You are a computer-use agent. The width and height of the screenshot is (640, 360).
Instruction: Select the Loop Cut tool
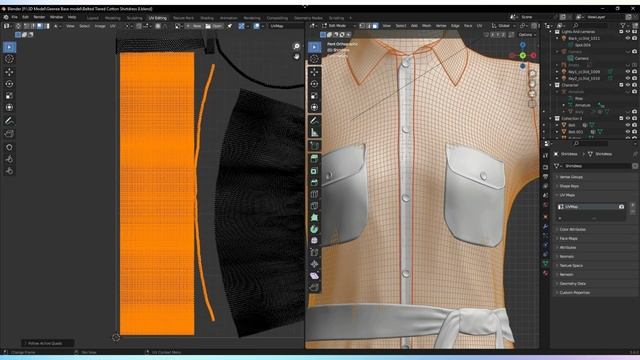click(314, 194)
